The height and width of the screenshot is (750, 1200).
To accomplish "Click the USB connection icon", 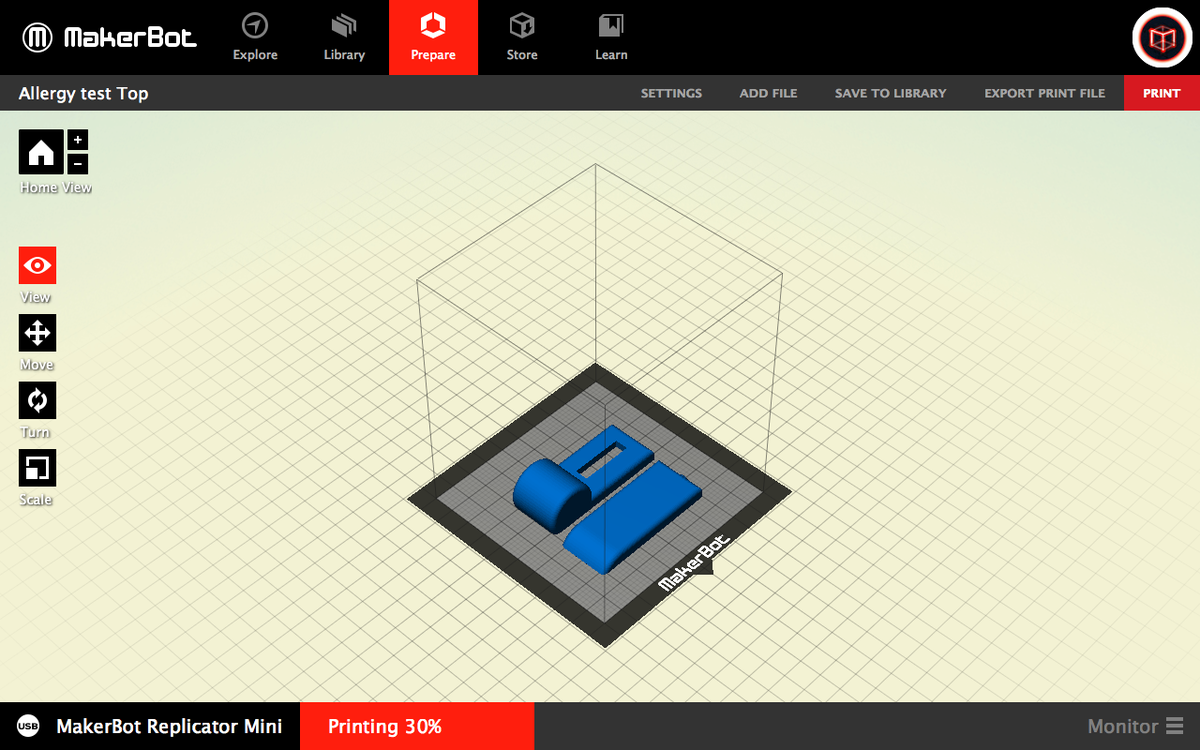I will (28, 727).
